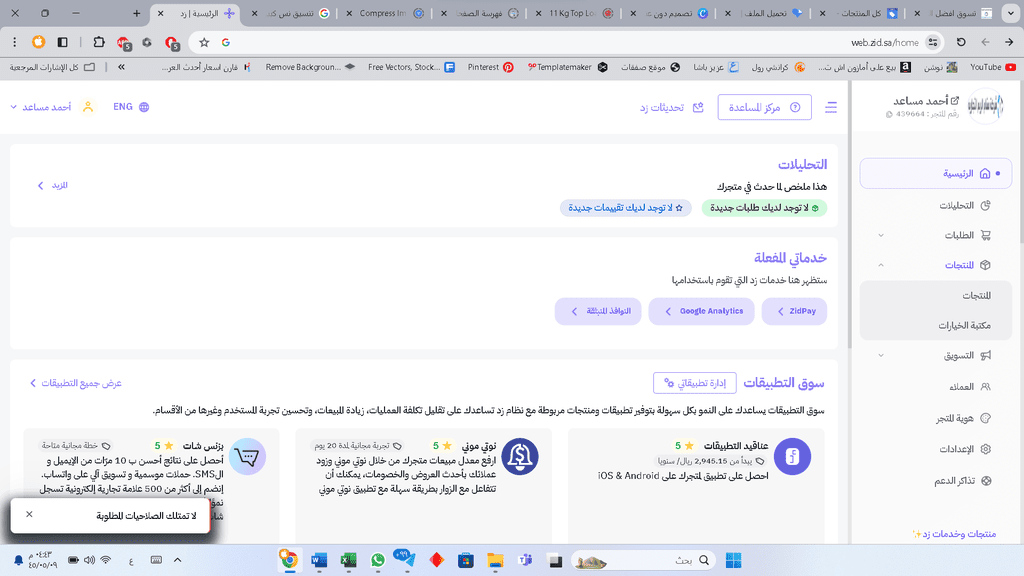1024x576 pixels.
Task: Click the ZidPay service button
Action: 794,312
